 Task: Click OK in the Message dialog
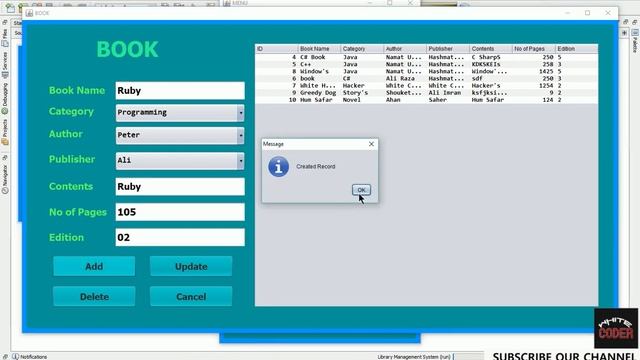coord(361,190)
